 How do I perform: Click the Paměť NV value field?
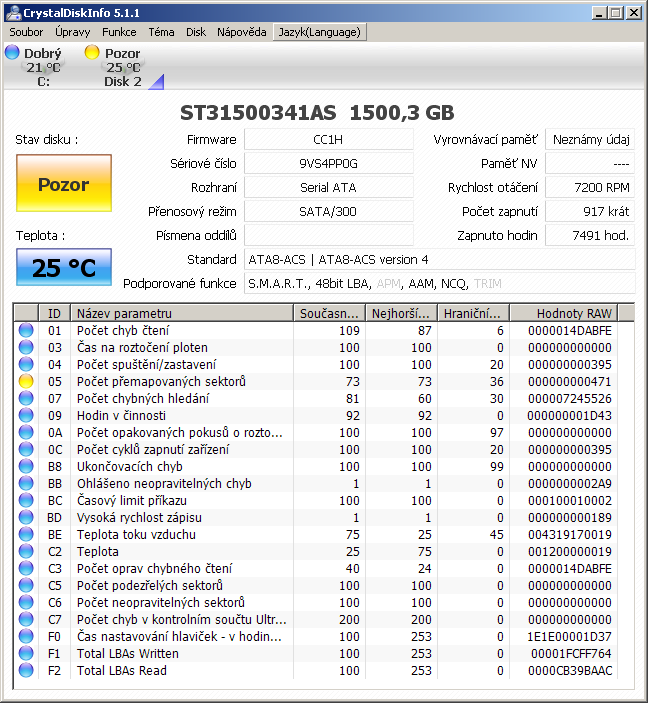coord(590,164)
